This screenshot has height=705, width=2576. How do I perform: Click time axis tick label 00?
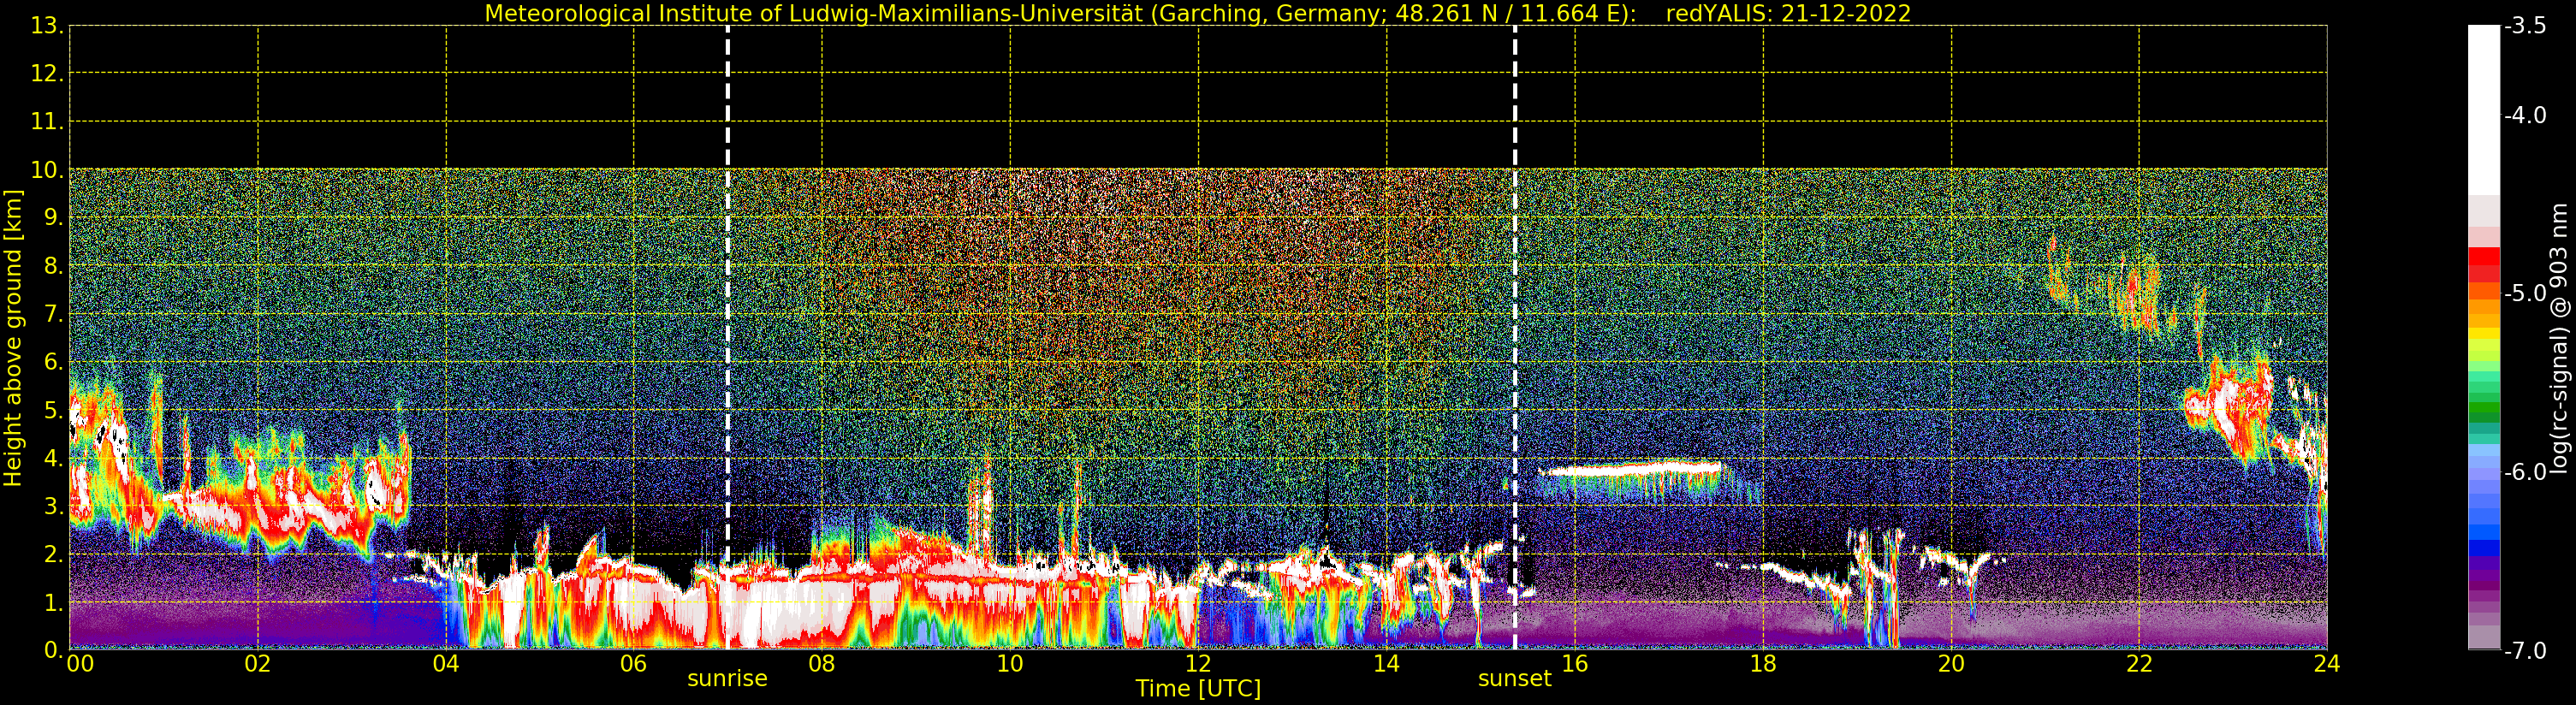[x=80, y=664]
